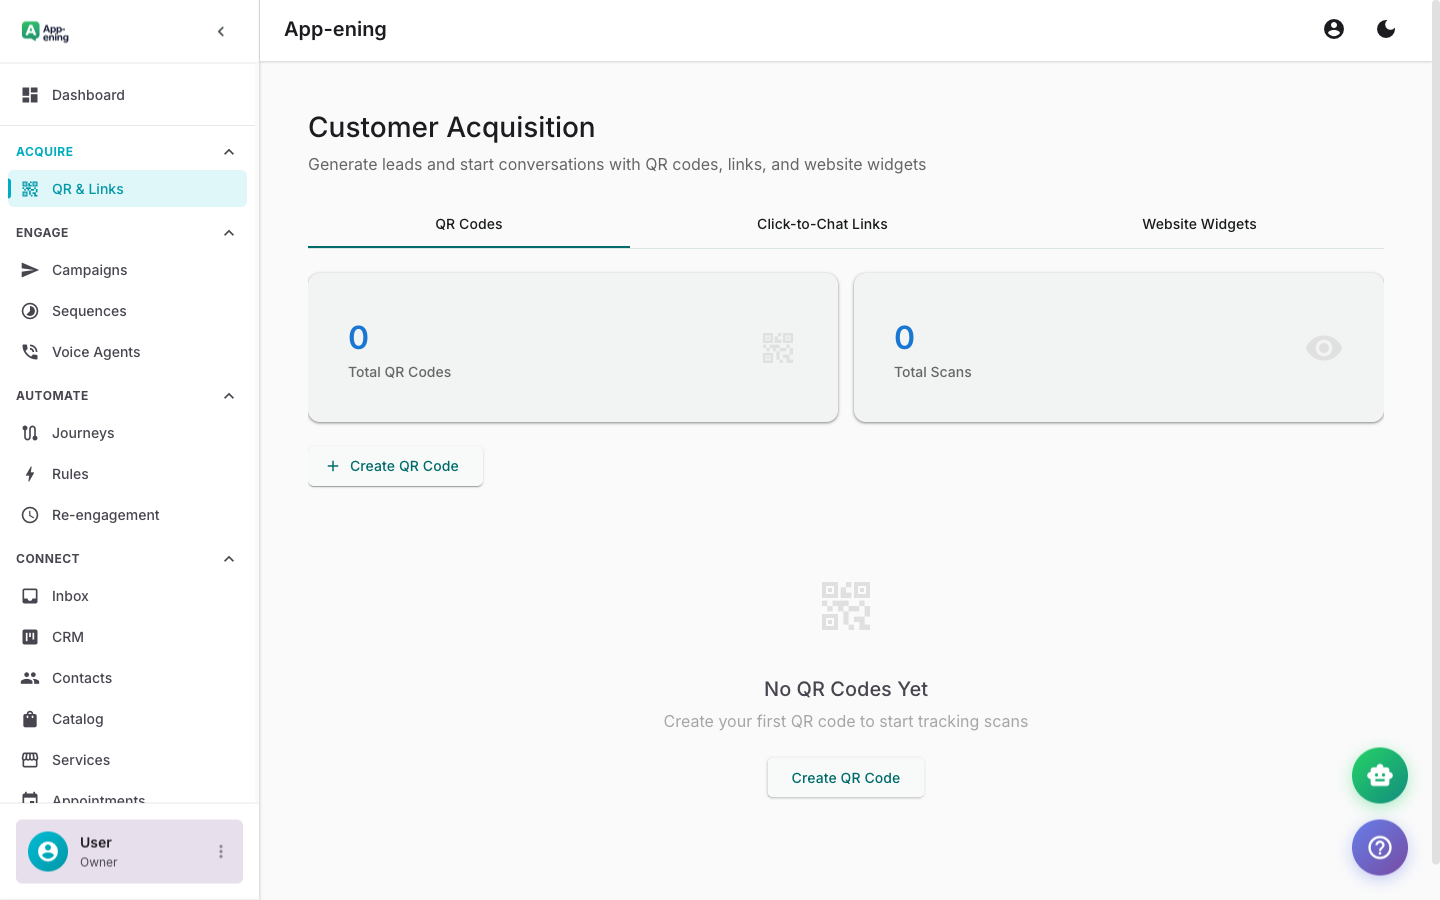Collapse the AUTOMATE section chevron
The width and height of the screenshot is (1440, 900).
pyautogui.click(x=229, y=395)
